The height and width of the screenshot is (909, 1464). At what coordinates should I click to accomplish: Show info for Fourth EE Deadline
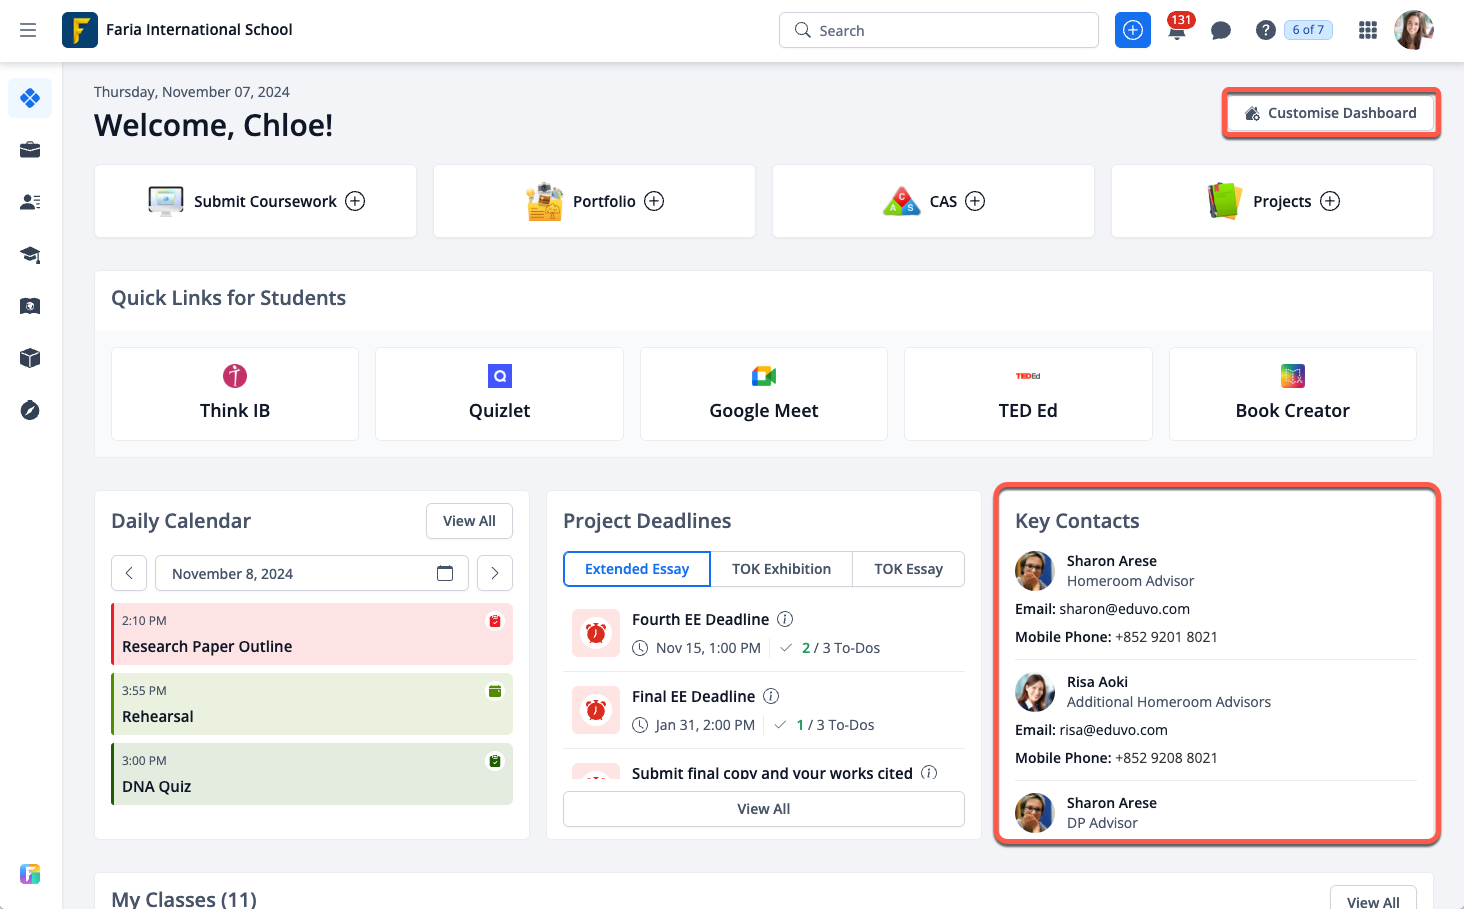(x=785, y=619)
